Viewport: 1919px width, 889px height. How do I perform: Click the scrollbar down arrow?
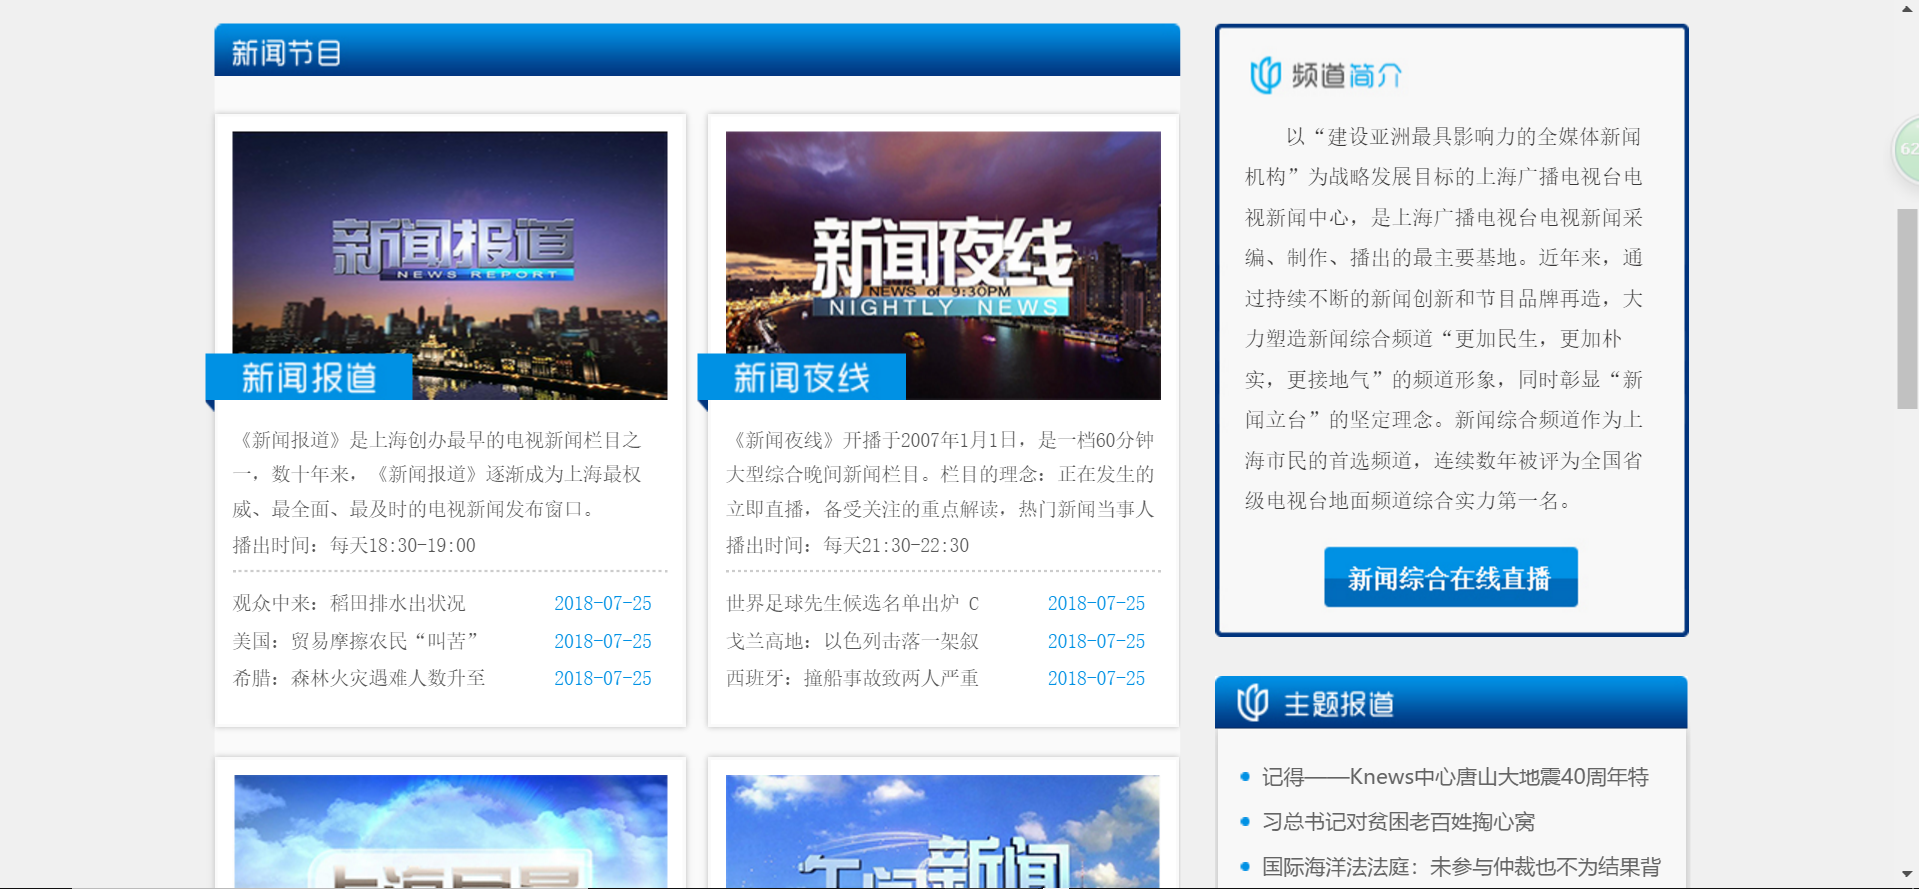pos(1907,875)
